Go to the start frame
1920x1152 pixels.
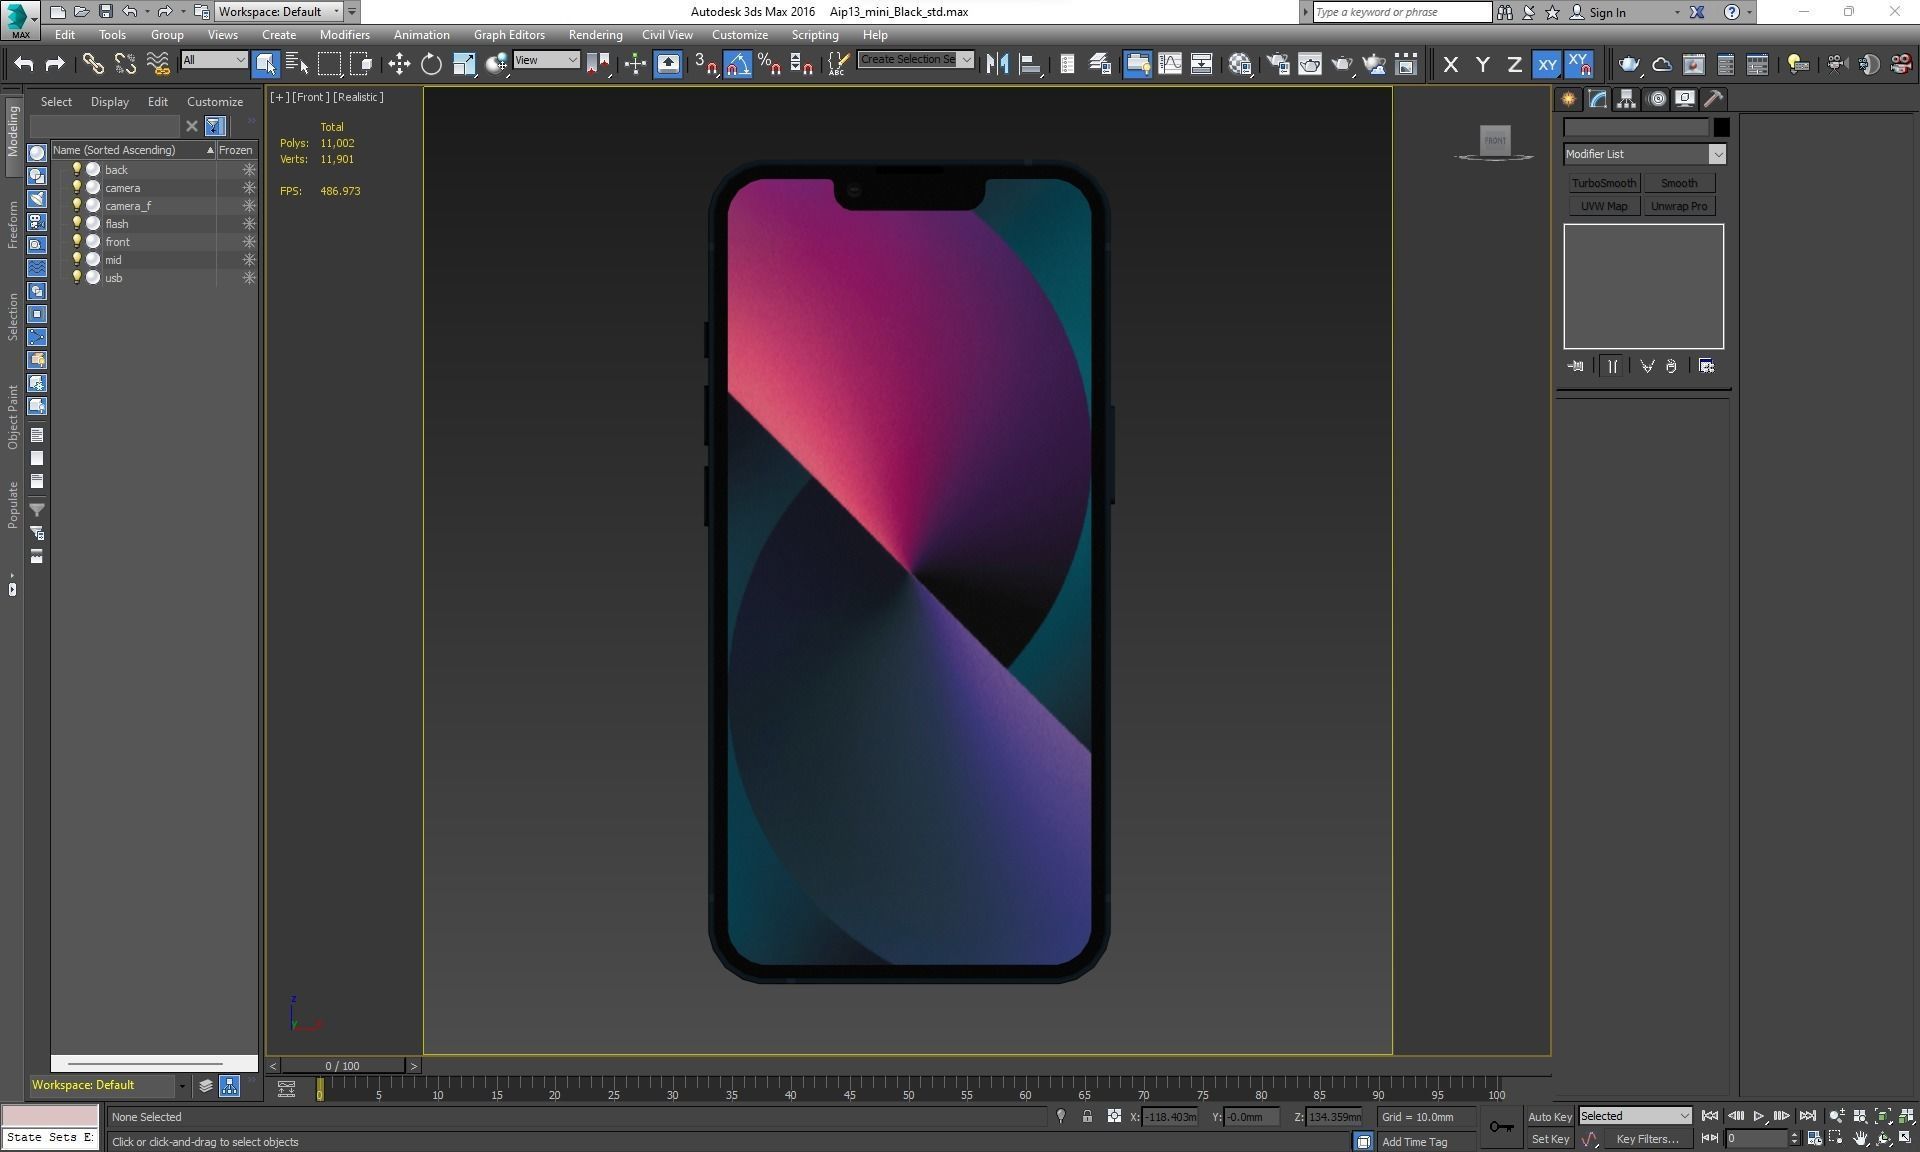point(1710,1116)
